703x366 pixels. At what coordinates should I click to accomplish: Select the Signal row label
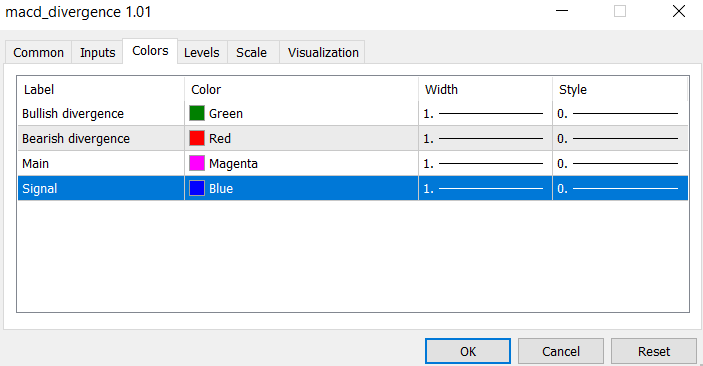[x=39, y=189]
